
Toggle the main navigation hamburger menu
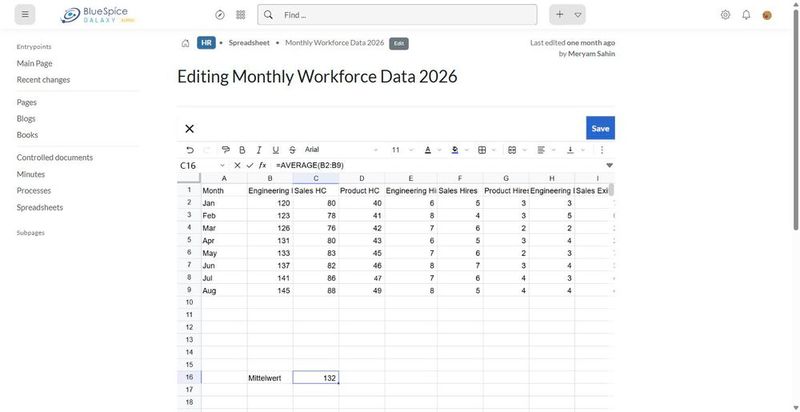(x=25, y=15)
